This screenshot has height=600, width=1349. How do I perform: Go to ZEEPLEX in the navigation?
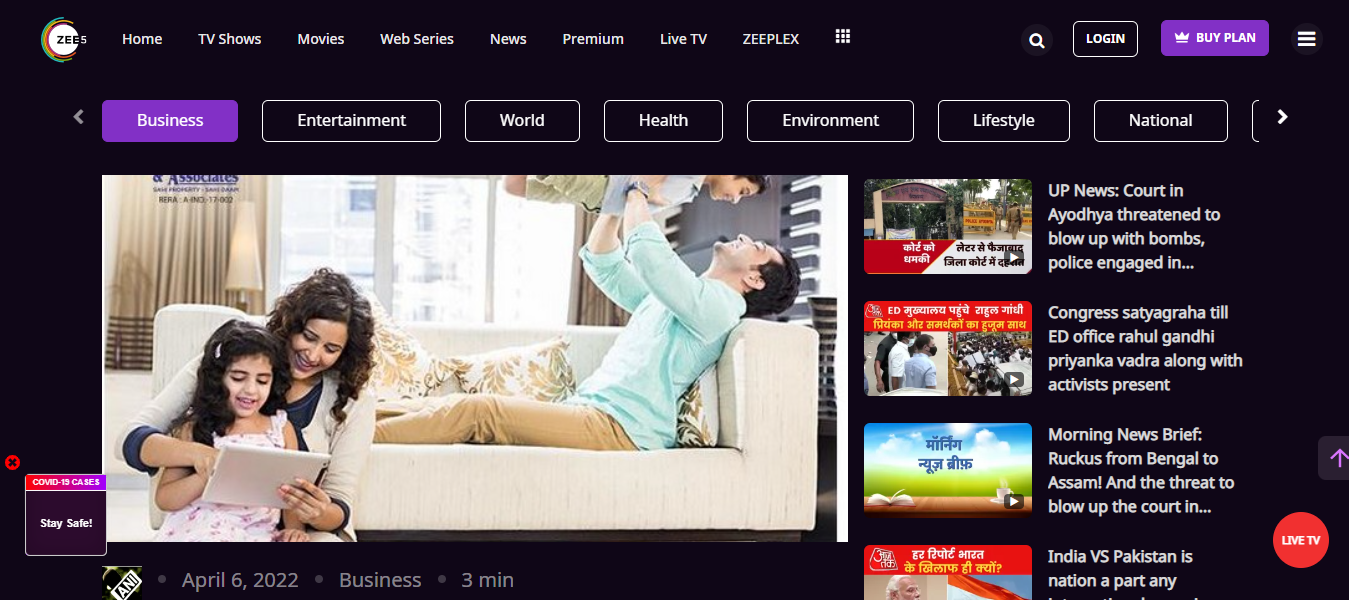coord(770,39)
